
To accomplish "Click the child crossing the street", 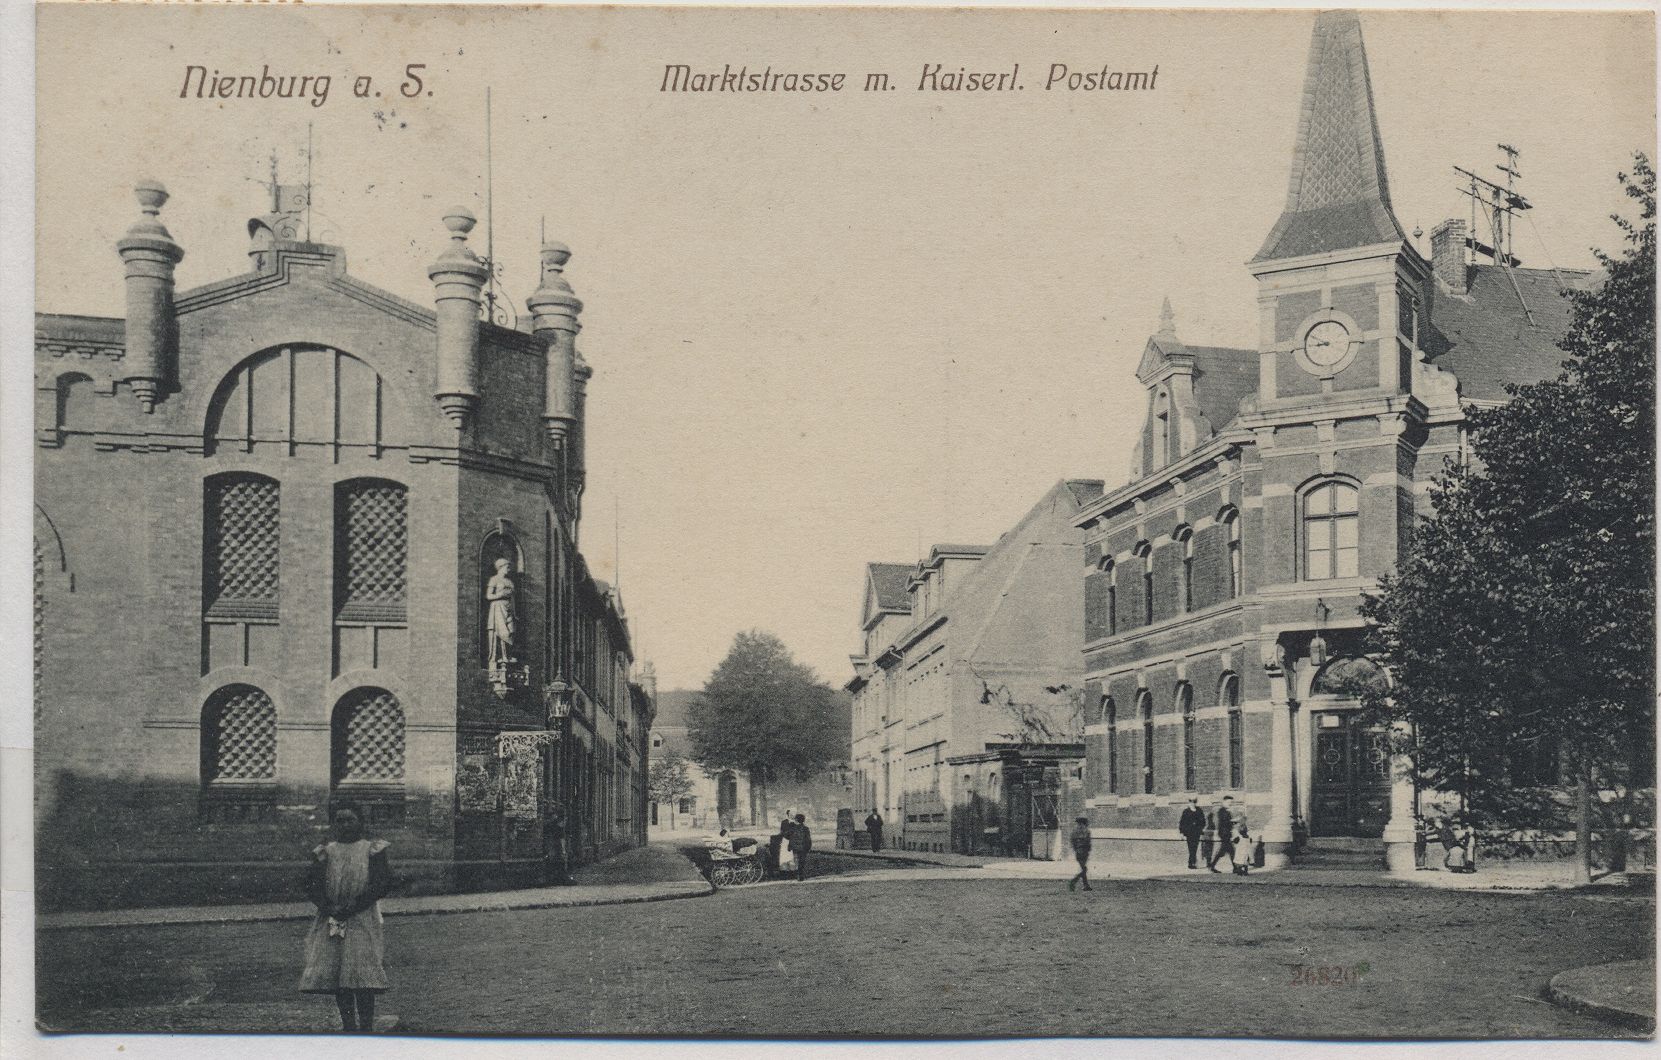I will click(x=1079, y=853).
